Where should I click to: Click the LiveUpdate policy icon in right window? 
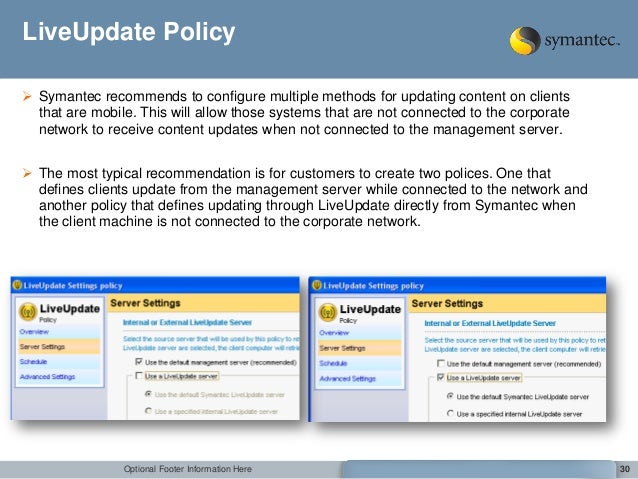click(328, 313)
